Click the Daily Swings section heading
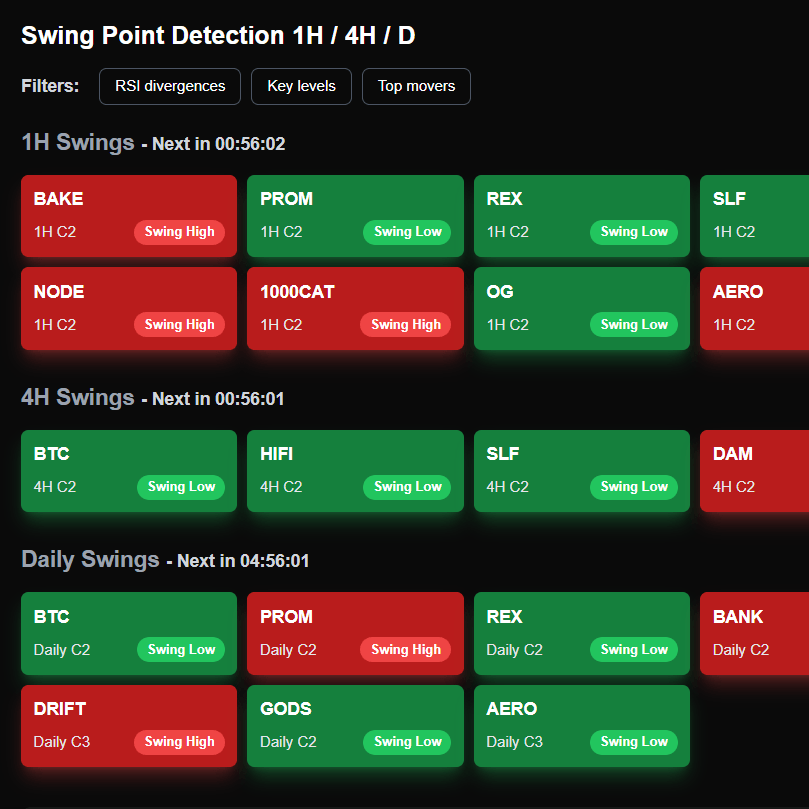809x809 pixels. click(90, 560)
